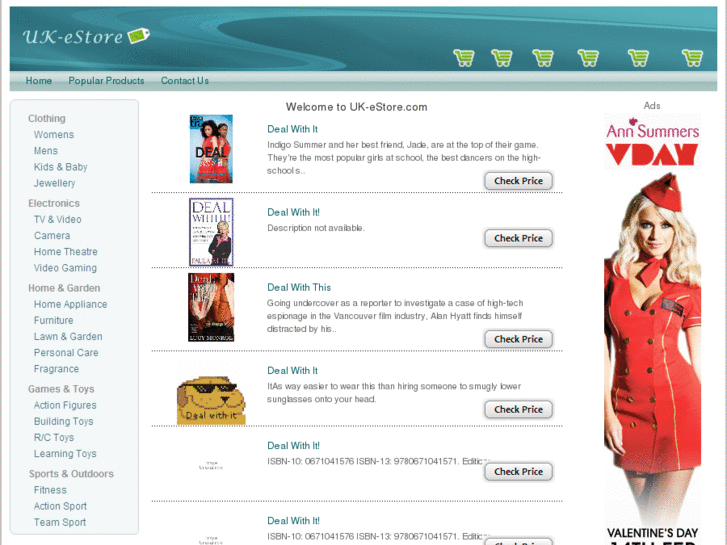Browse the Personal Care category
Image resolution: width=727 pixels, height=545 pixels.
point(66,353)
